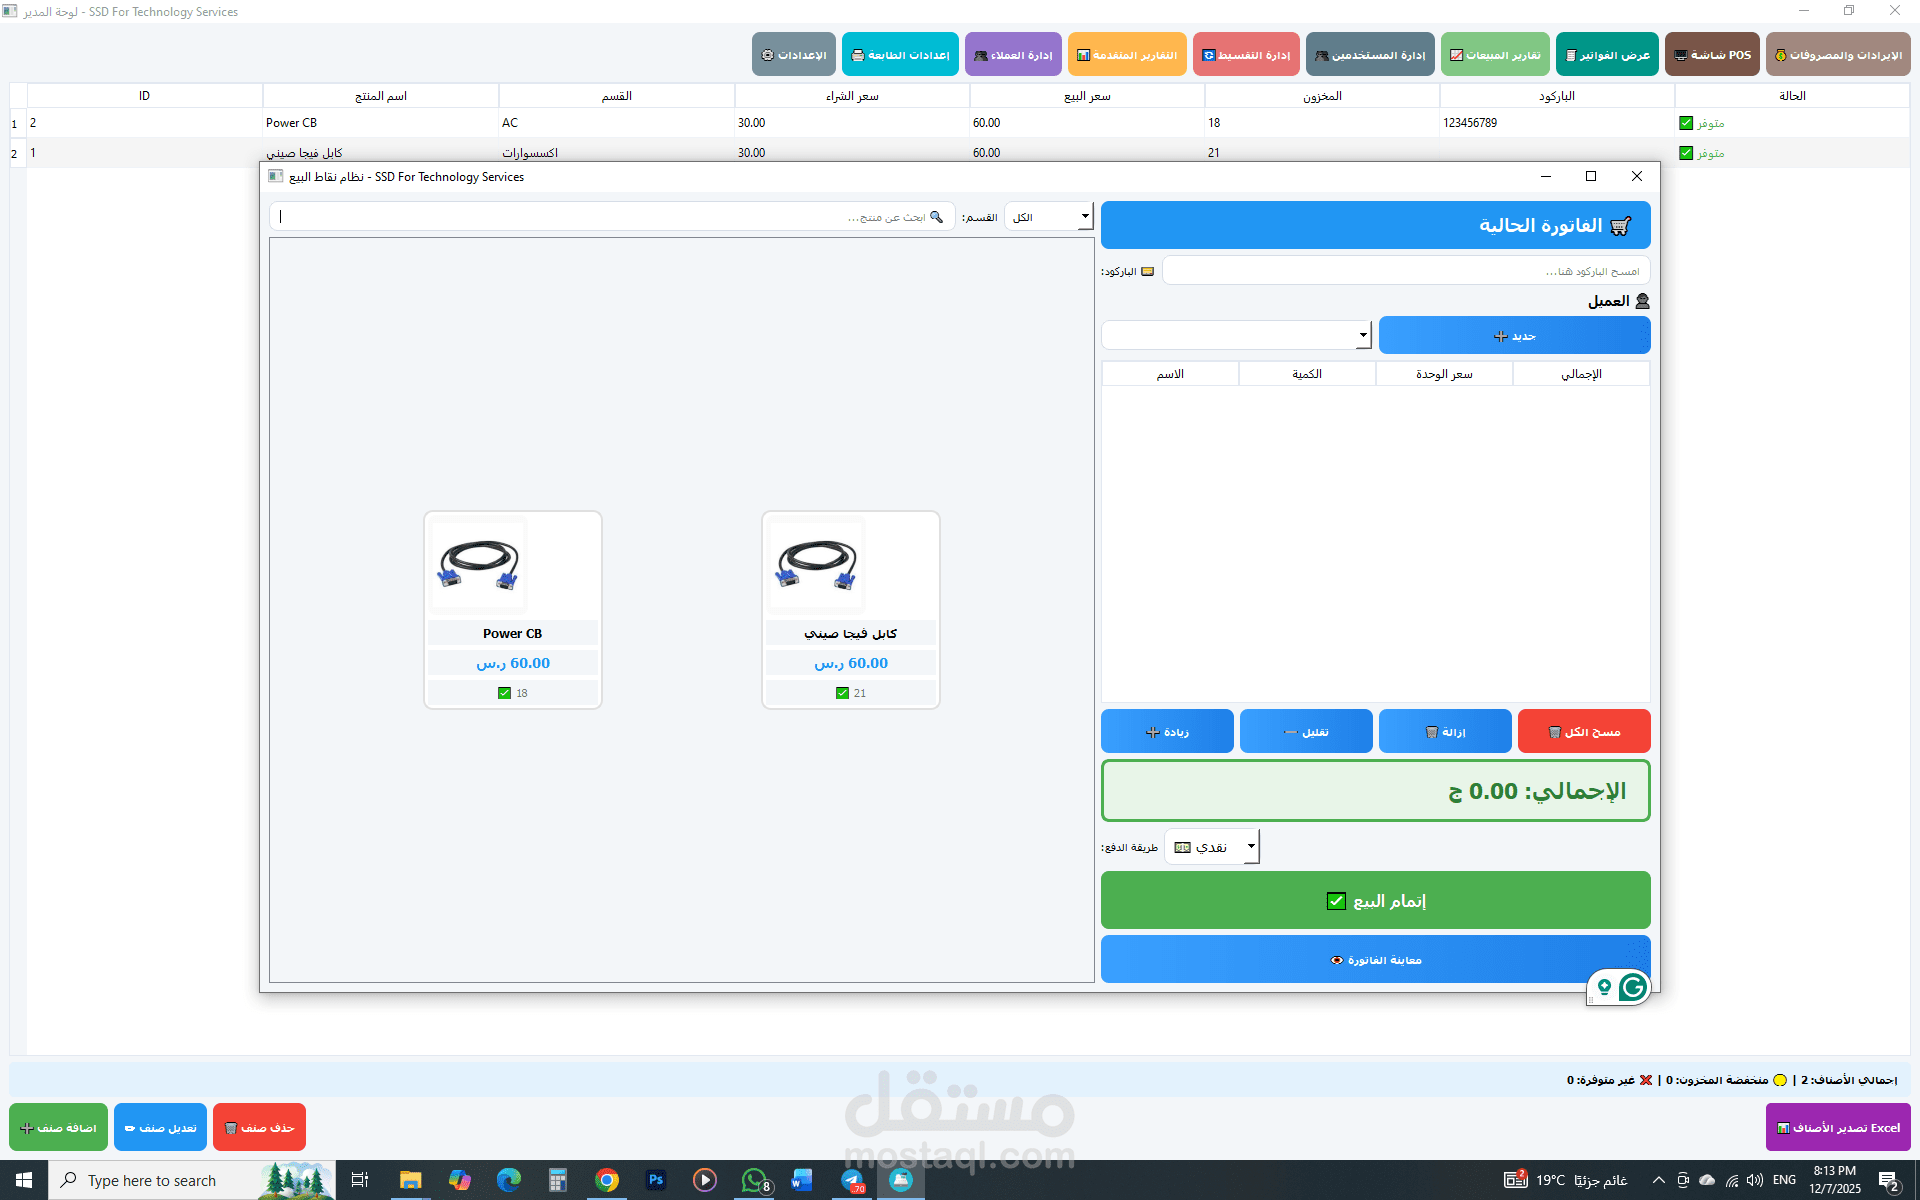
Task: Open Printer Settings (إعدادات الطابعة) button
Action: coord(900,55)
